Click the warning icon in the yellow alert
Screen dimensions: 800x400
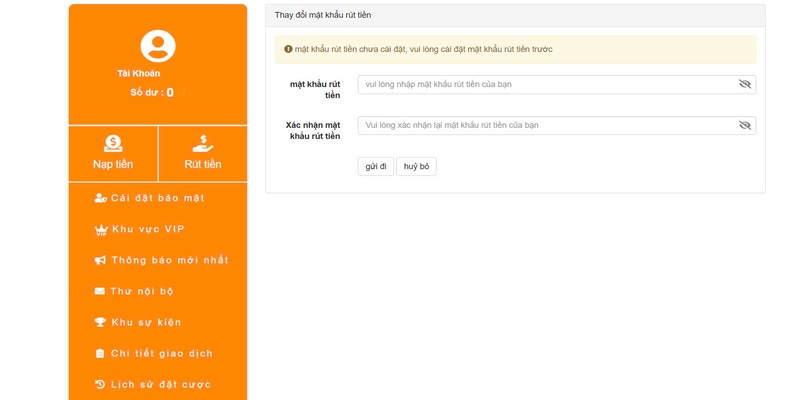point(288,49)
